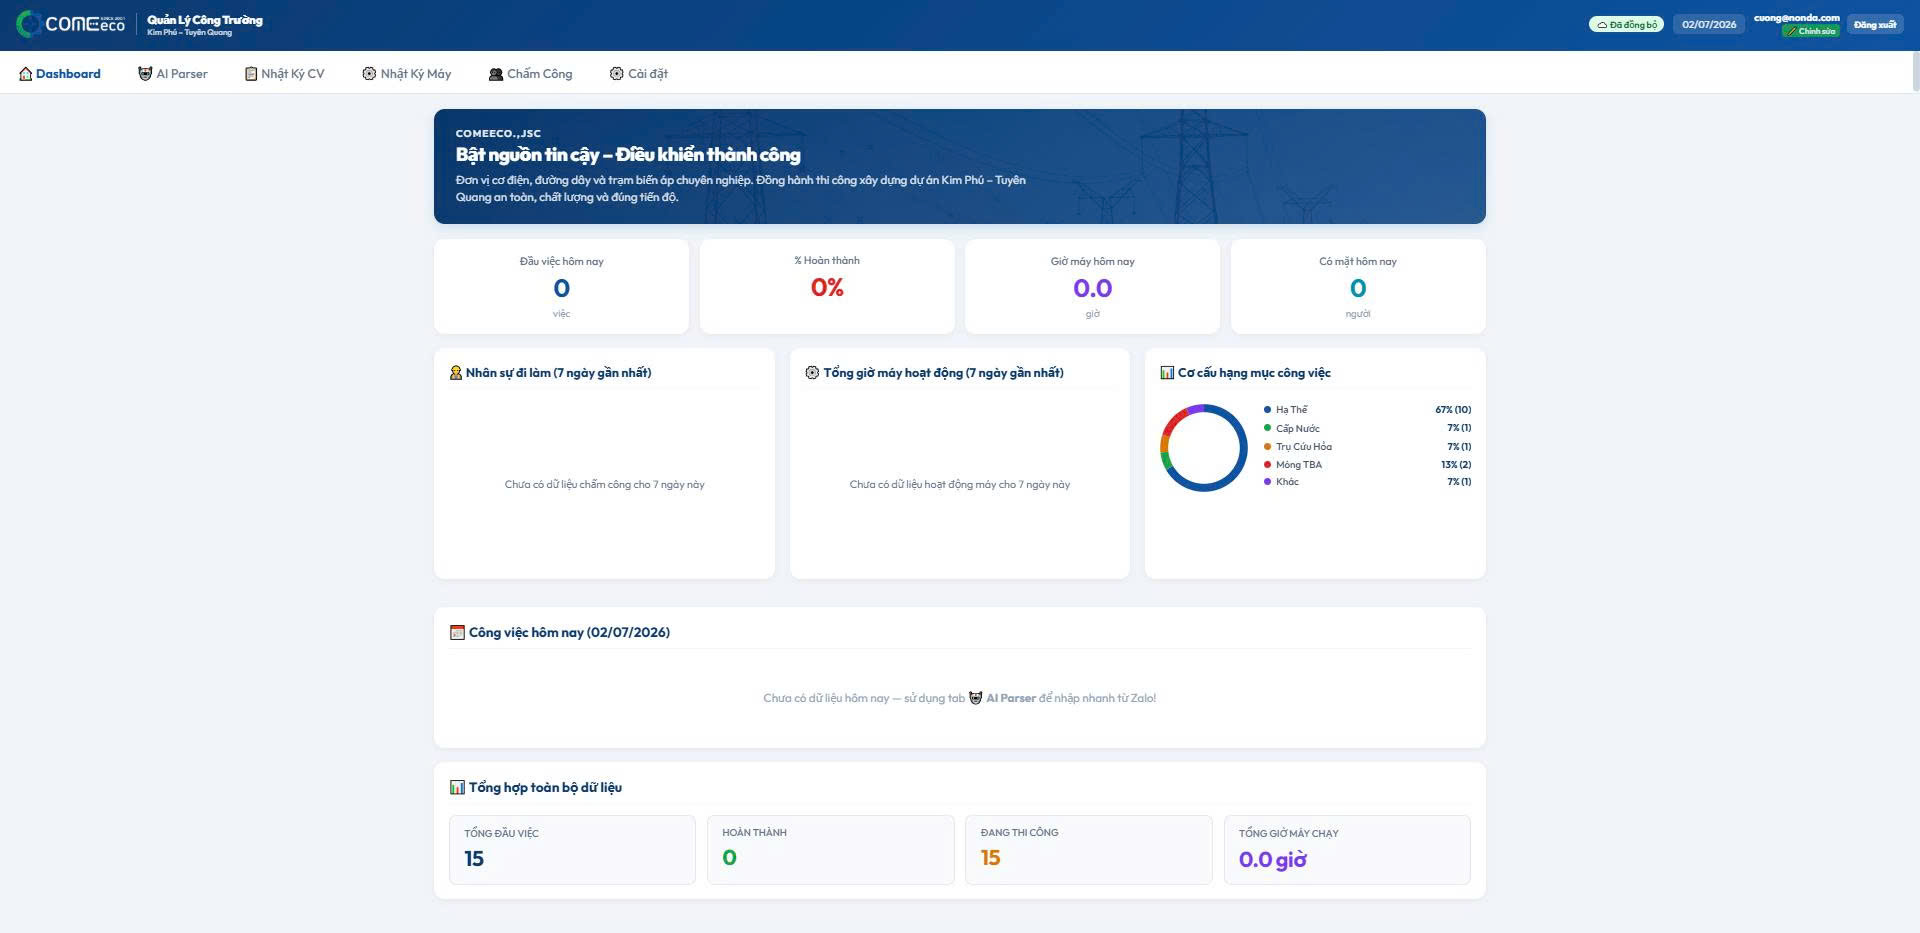Click the blue Hạ Thế legend dot
Viewport: 1920px width, 933px height.
click(1267, 409)
